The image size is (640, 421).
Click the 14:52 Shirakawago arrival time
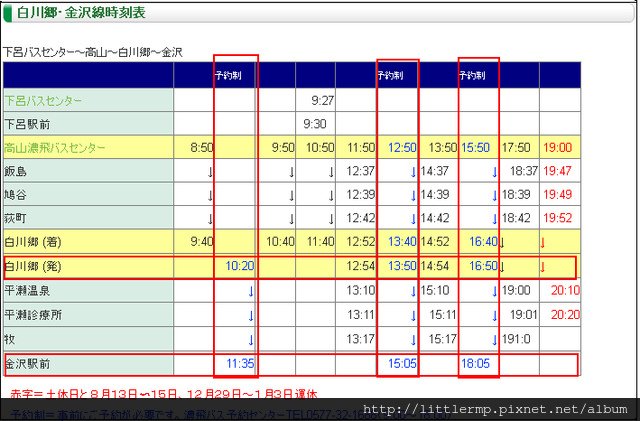[435, 242]
